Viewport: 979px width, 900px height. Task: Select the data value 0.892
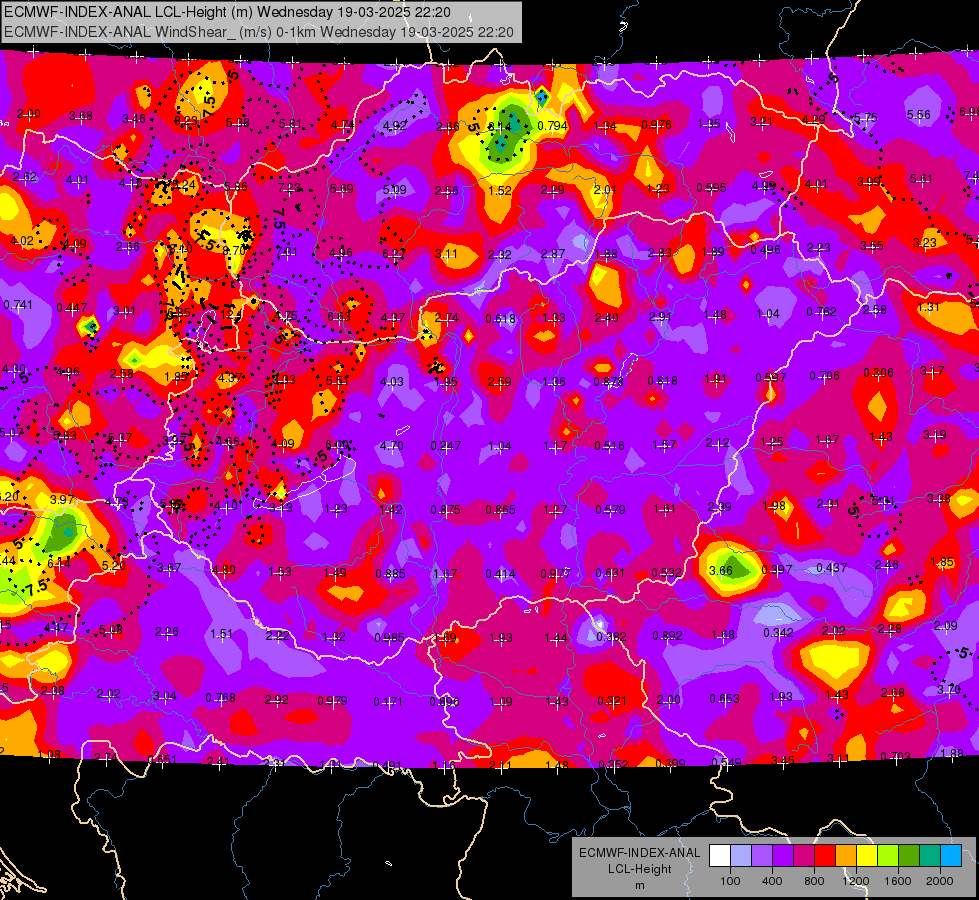(667, 635)
